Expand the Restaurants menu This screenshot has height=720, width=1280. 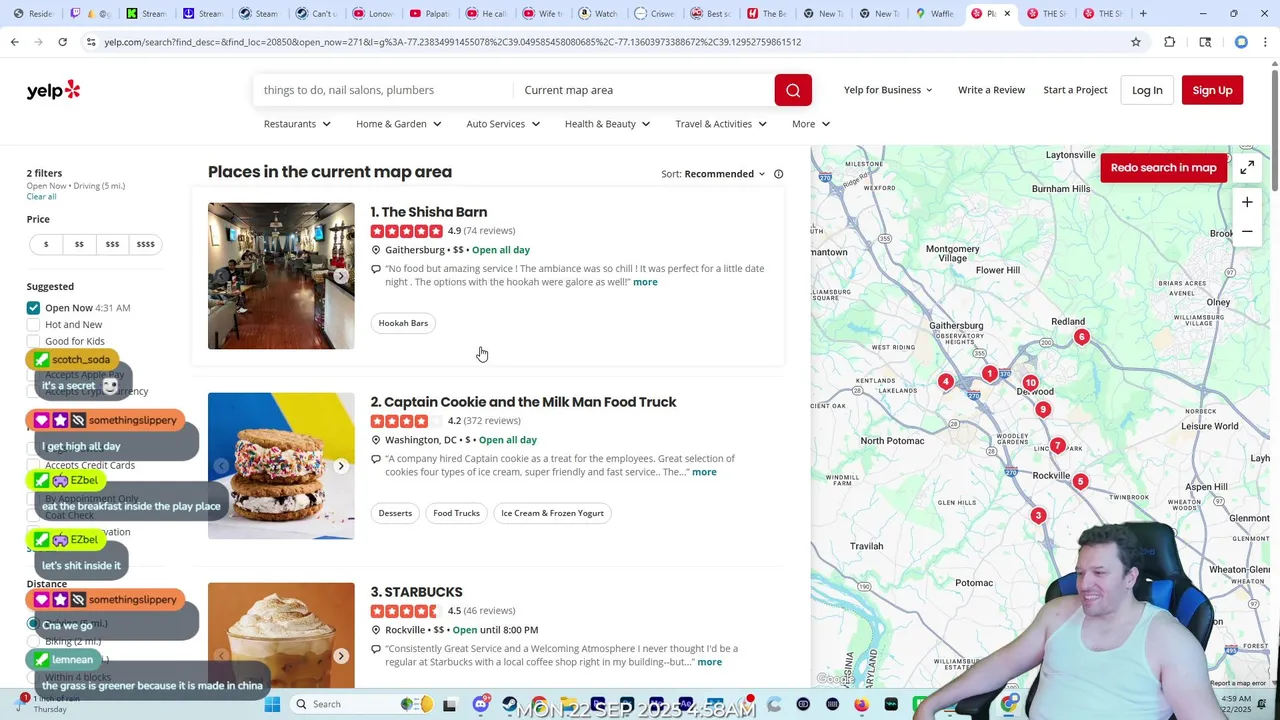click(297, 124)
